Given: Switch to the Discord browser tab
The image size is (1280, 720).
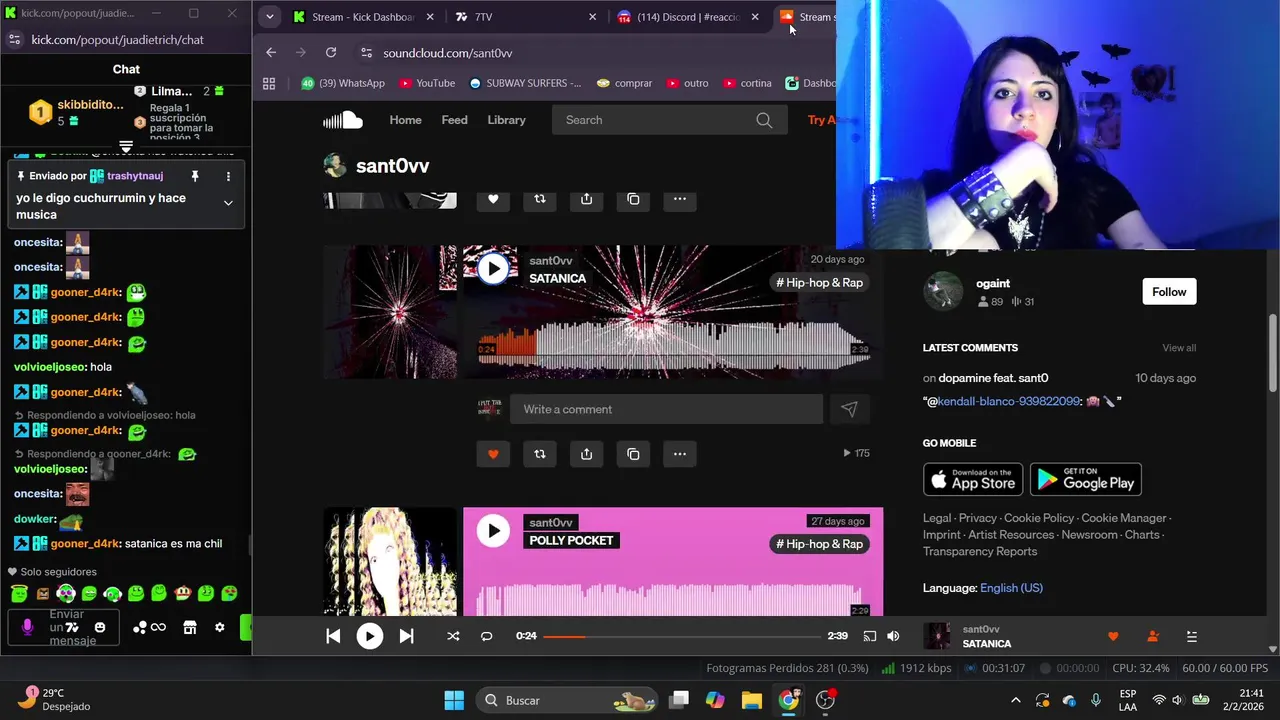Looking at the screenshot, I should click(x=688, y=17).
